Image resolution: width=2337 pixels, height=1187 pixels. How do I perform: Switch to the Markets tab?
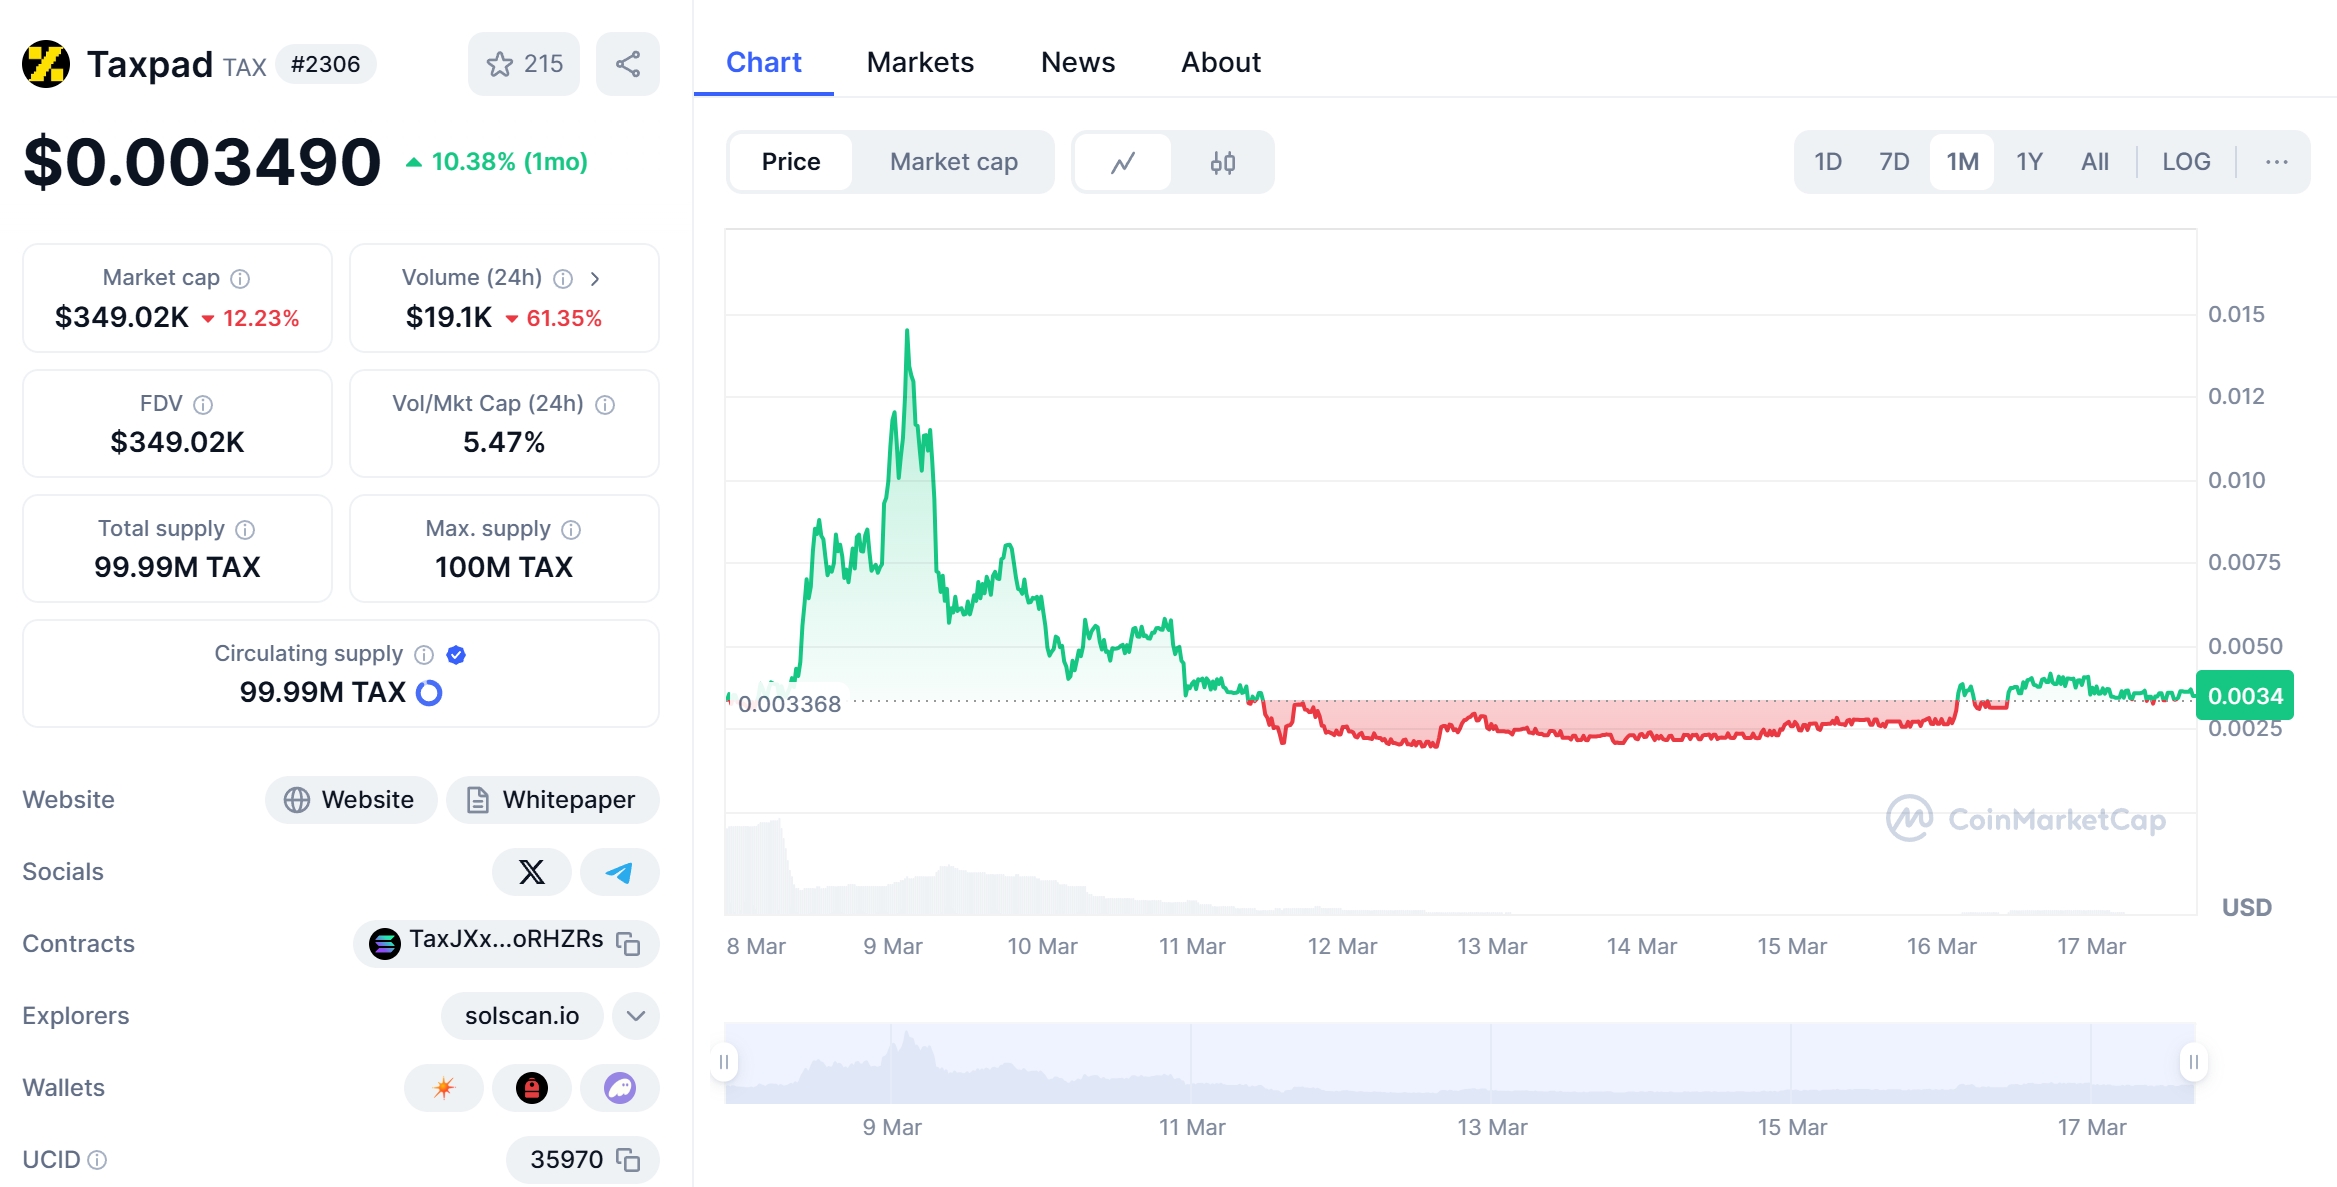tap(920, 61)
